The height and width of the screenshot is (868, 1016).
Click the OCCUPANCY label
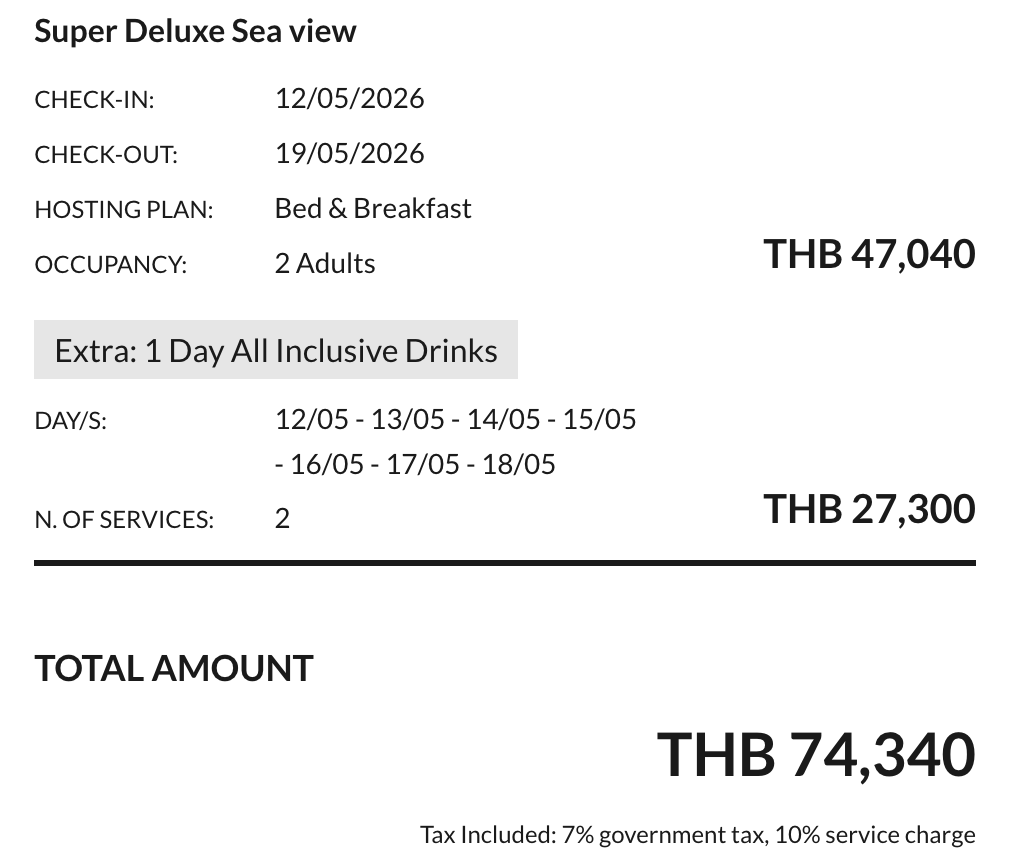tap(110, 265)
